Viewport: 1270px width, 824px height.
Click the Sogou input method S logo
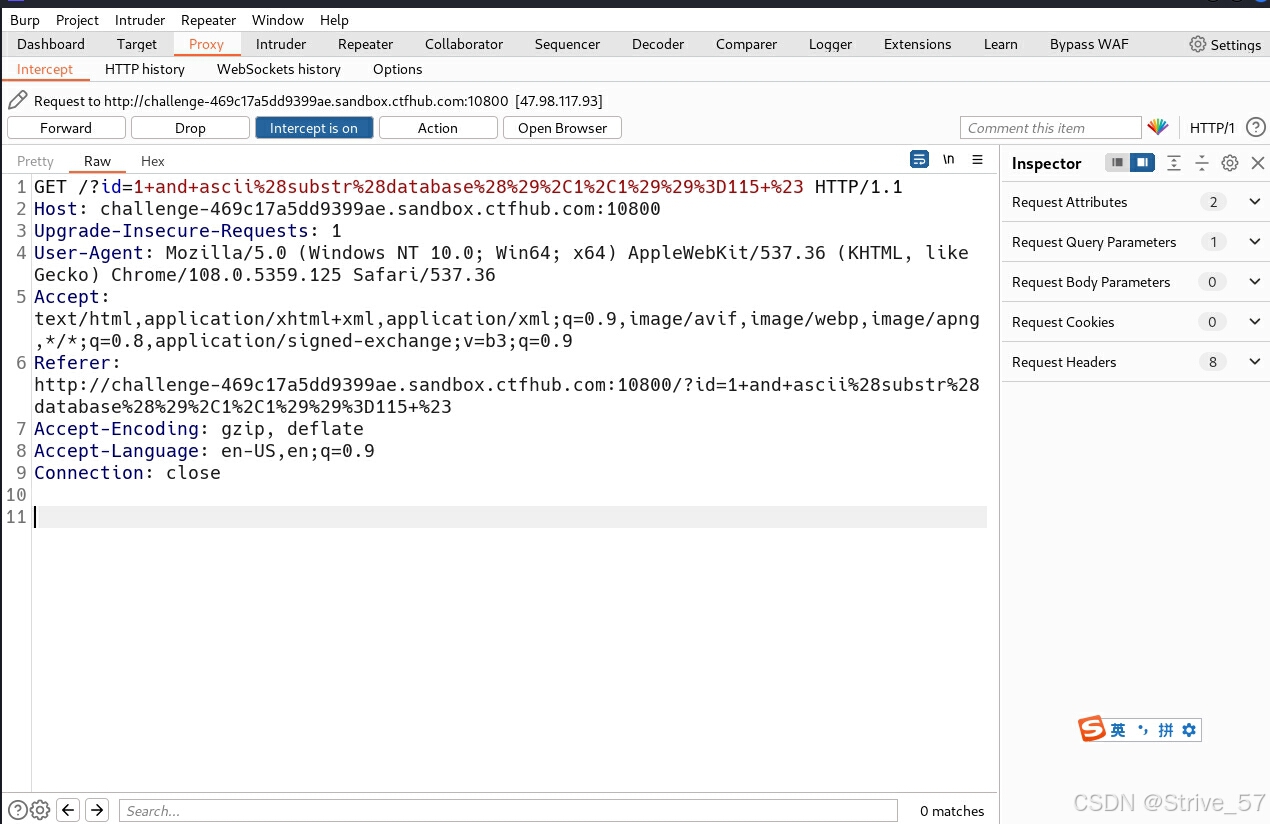(x=1092, y=729)
